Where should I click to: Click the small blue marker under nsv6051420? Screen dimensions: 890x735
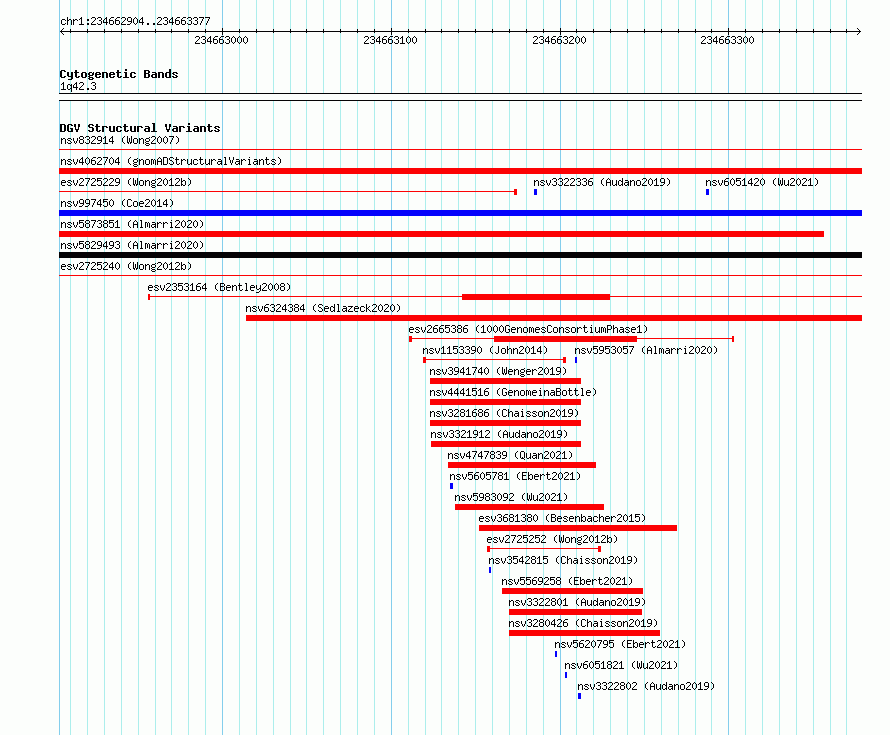click(x=707, y=192)
